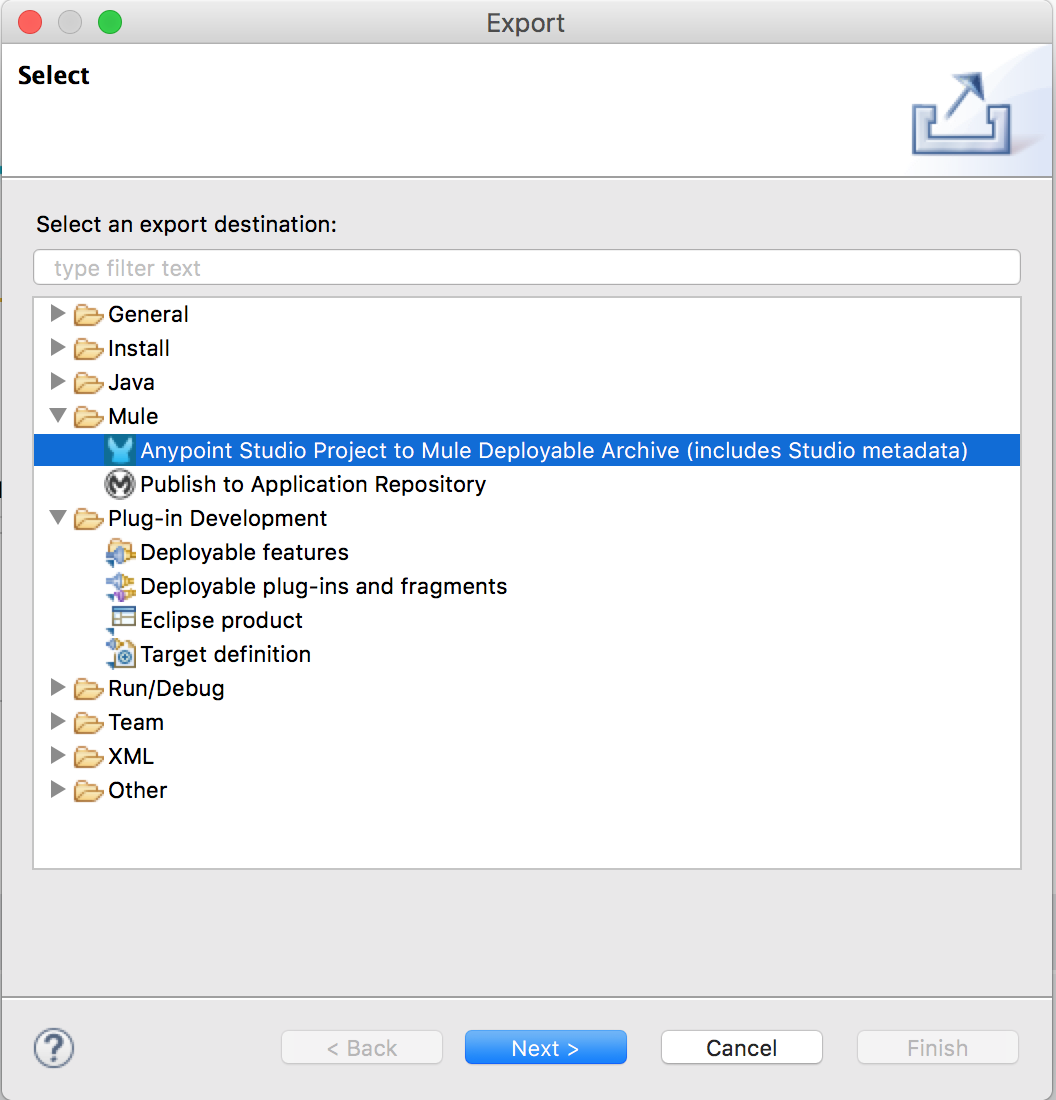
Task: Click the Target definition icon
Action: pyautogui.click(x=121, y=654)
